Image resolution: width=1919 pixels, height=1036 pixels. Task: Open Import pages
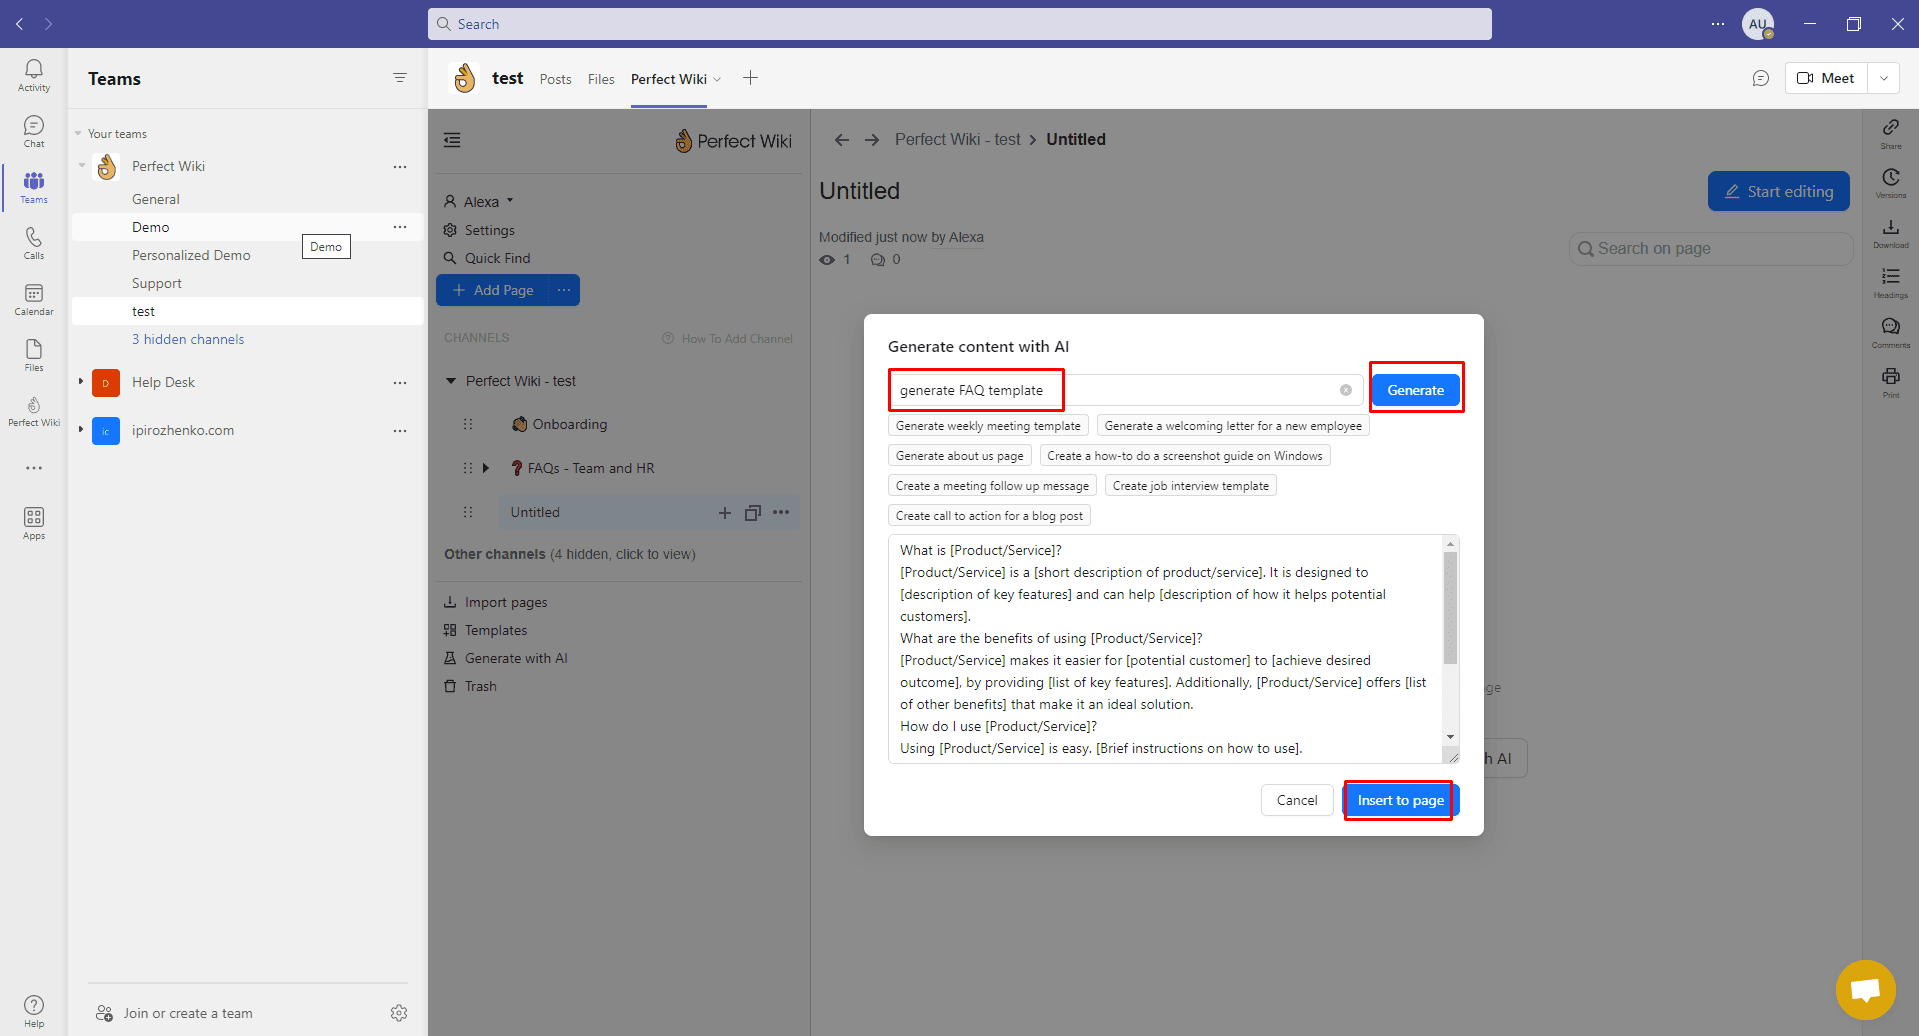[x=495, y=602]
